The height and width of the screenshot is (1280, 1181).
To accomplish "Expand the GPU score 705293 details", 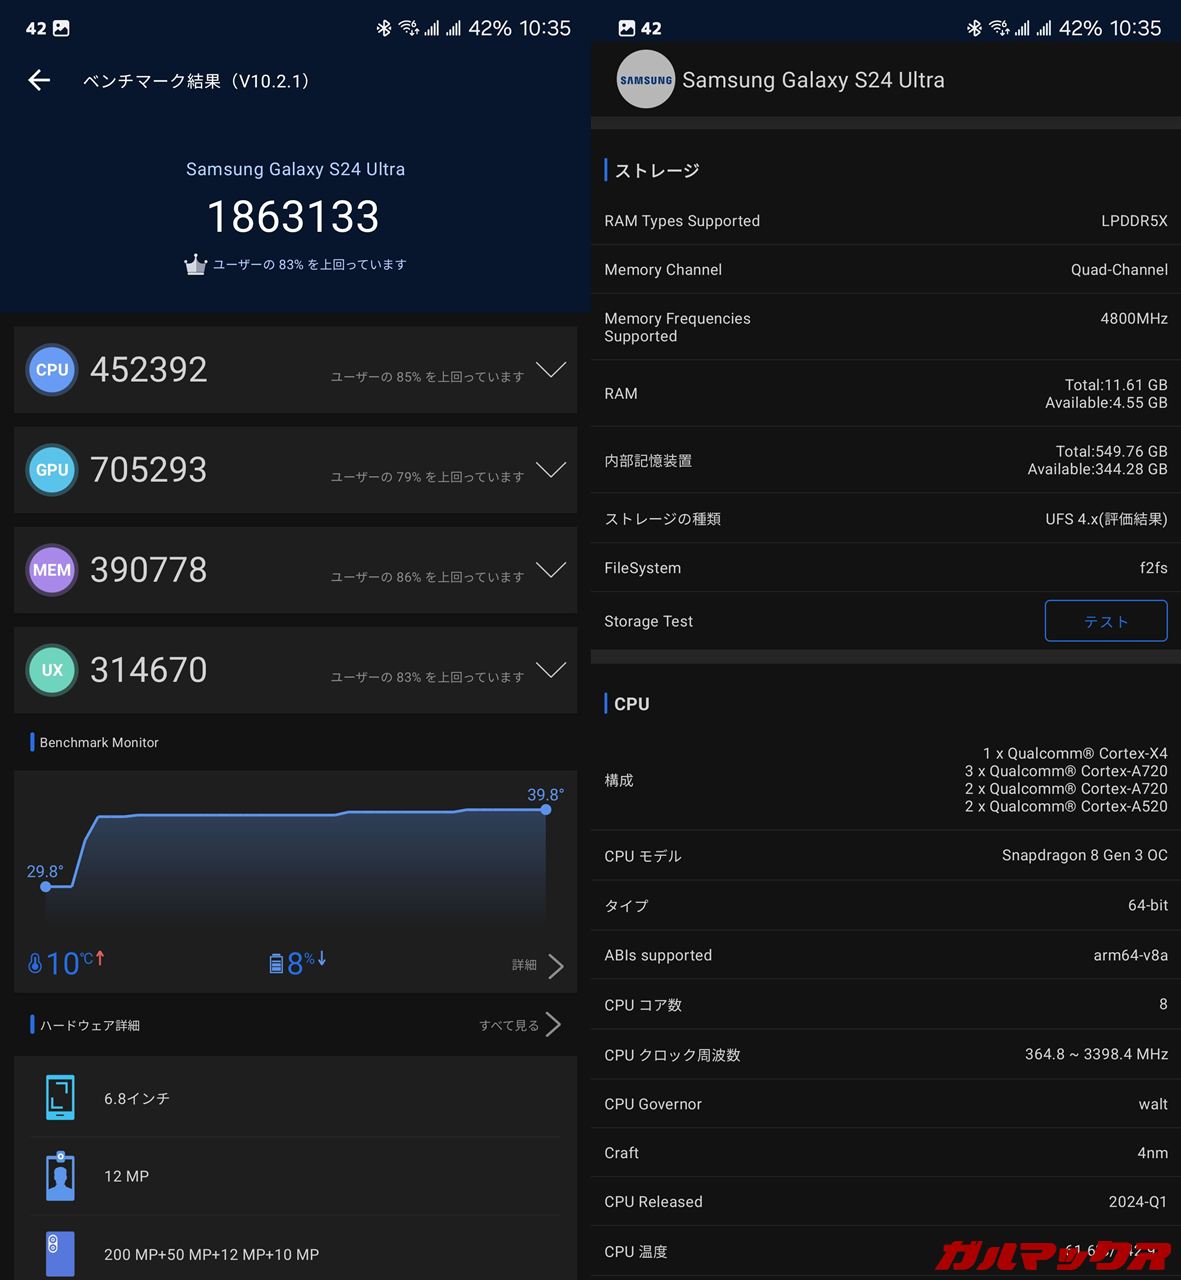I will click(x=551, y=470).
